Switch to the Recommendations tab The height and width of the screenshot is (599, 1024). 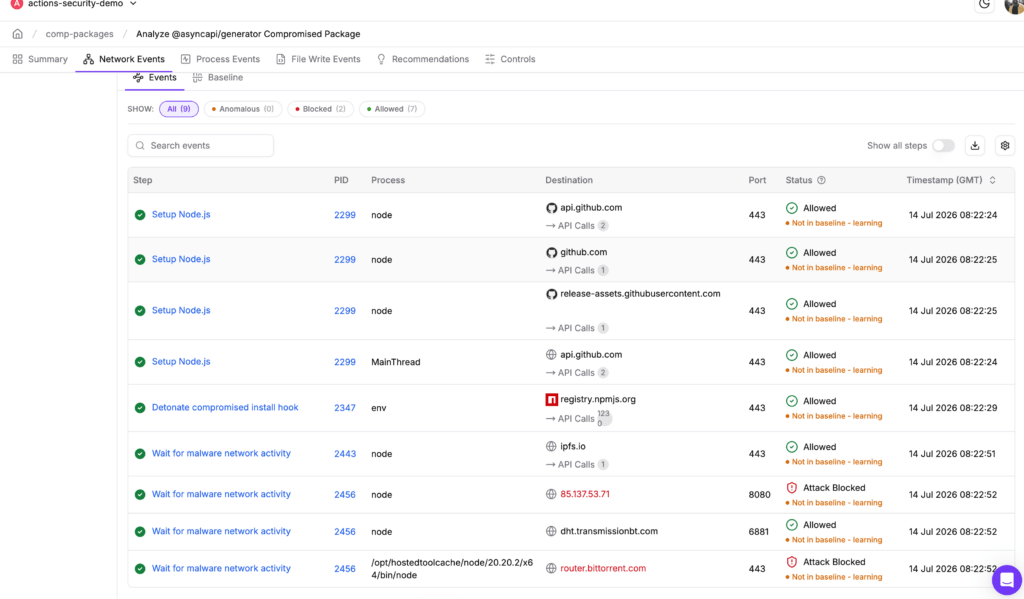click(x=423, y=59)
